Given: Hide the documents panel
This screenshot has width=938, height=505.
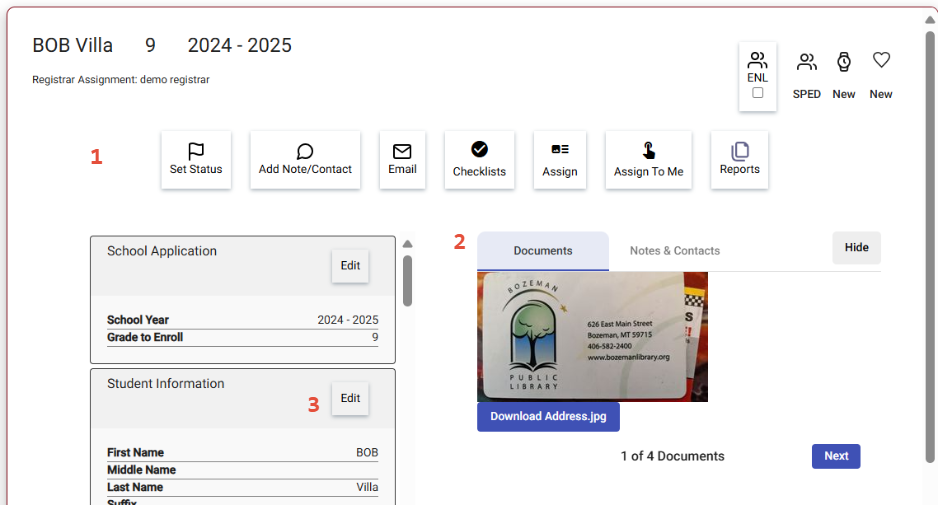Looking at the screenshot, I should click(857, 248).
